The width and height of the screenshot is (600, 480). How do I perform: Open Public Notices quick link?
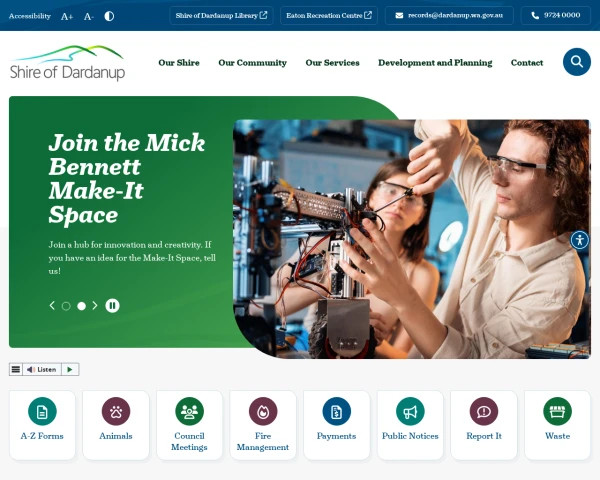tap(410, 425)
